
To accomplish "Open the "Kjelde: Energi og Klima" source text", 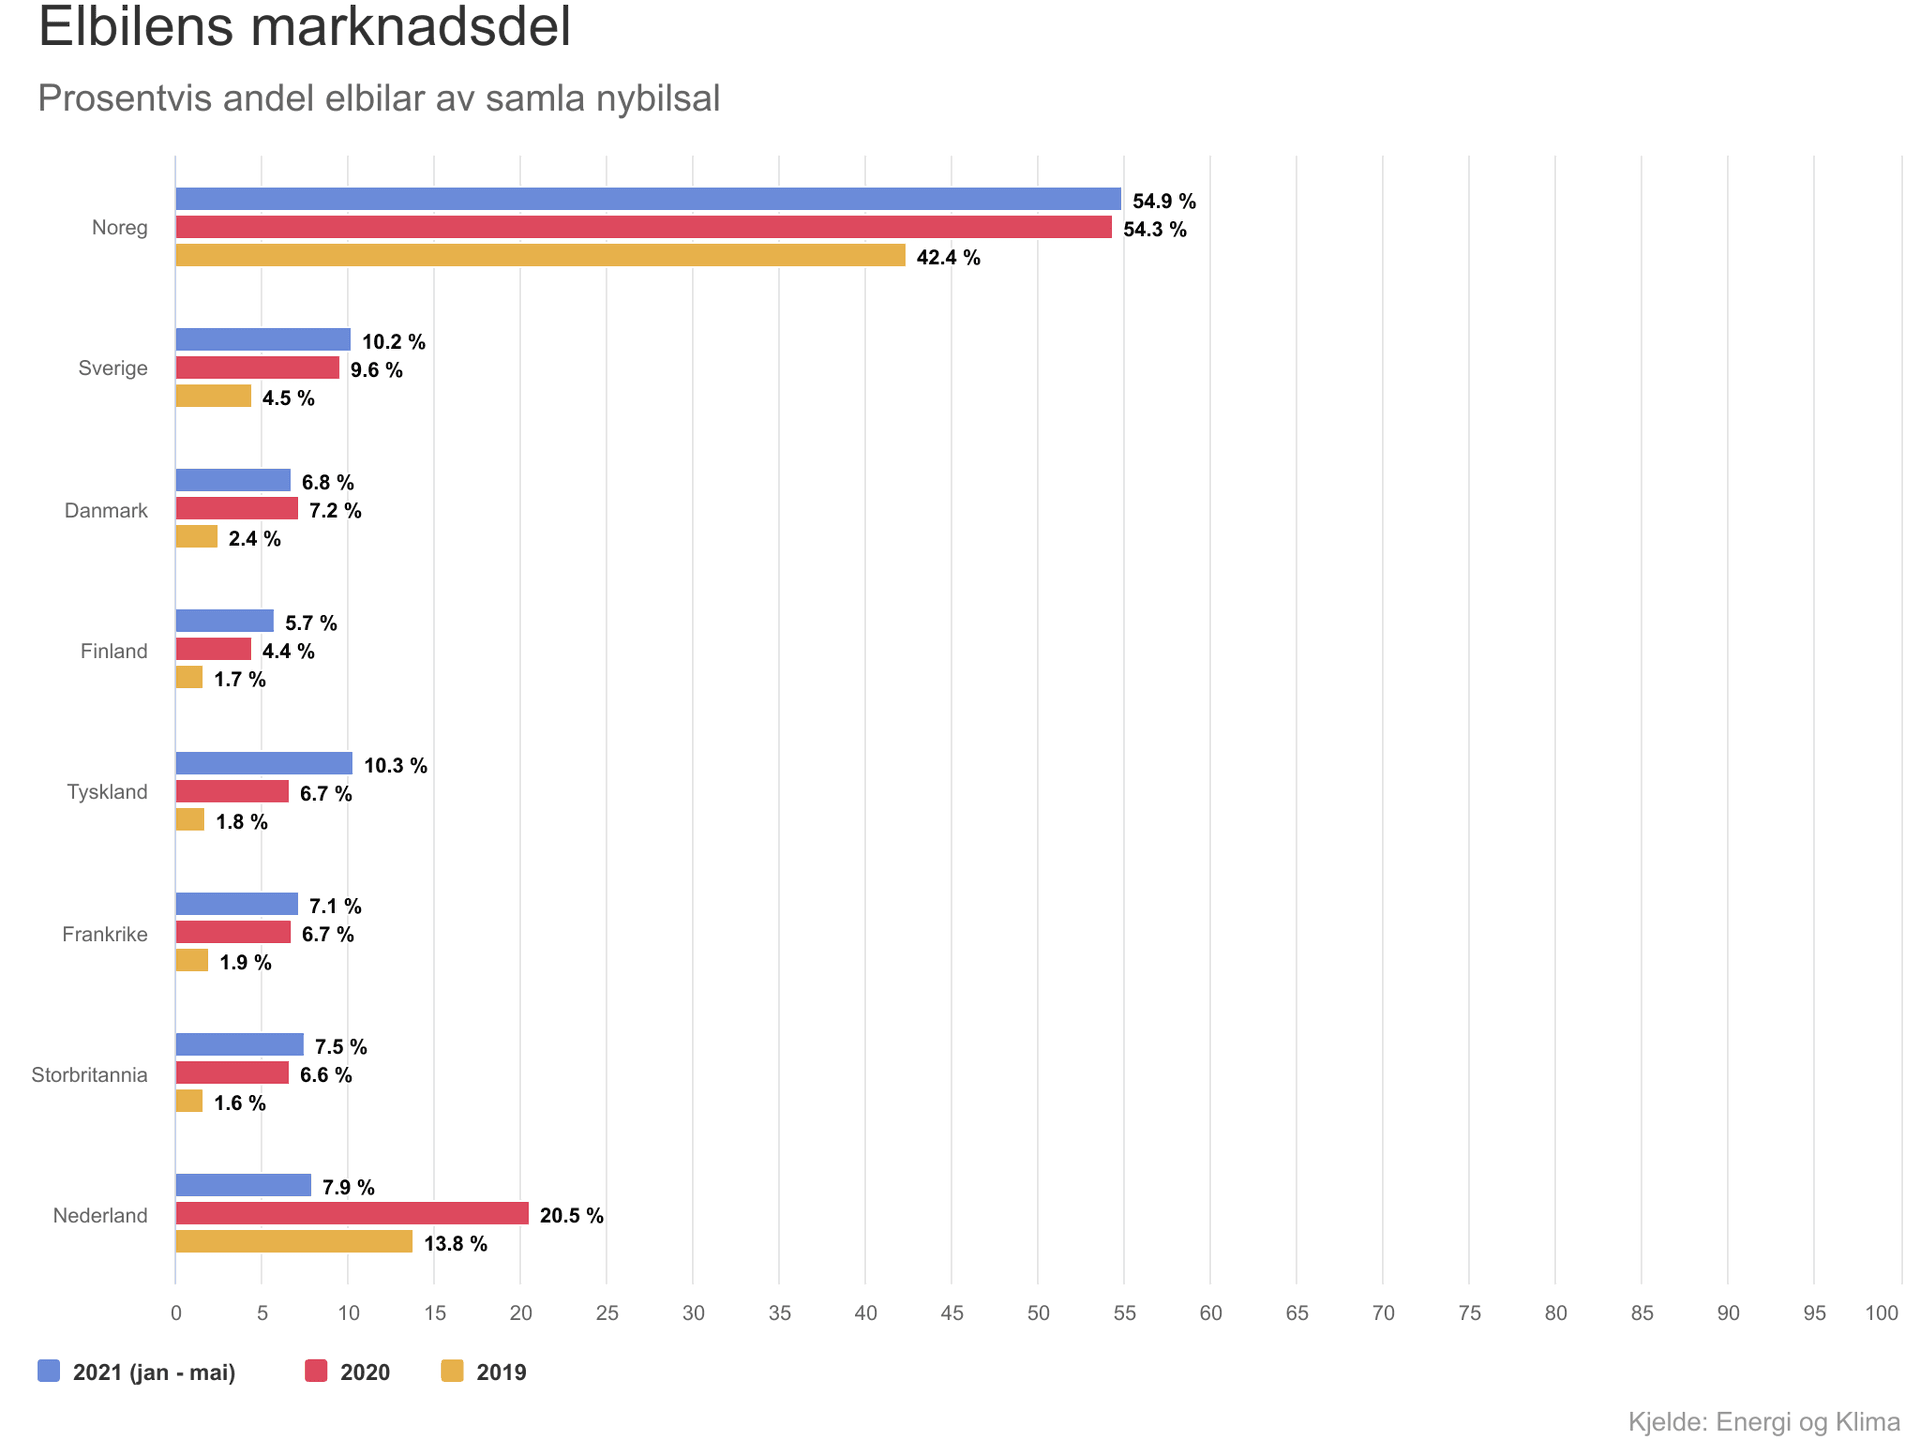I will [1764, 1422].
